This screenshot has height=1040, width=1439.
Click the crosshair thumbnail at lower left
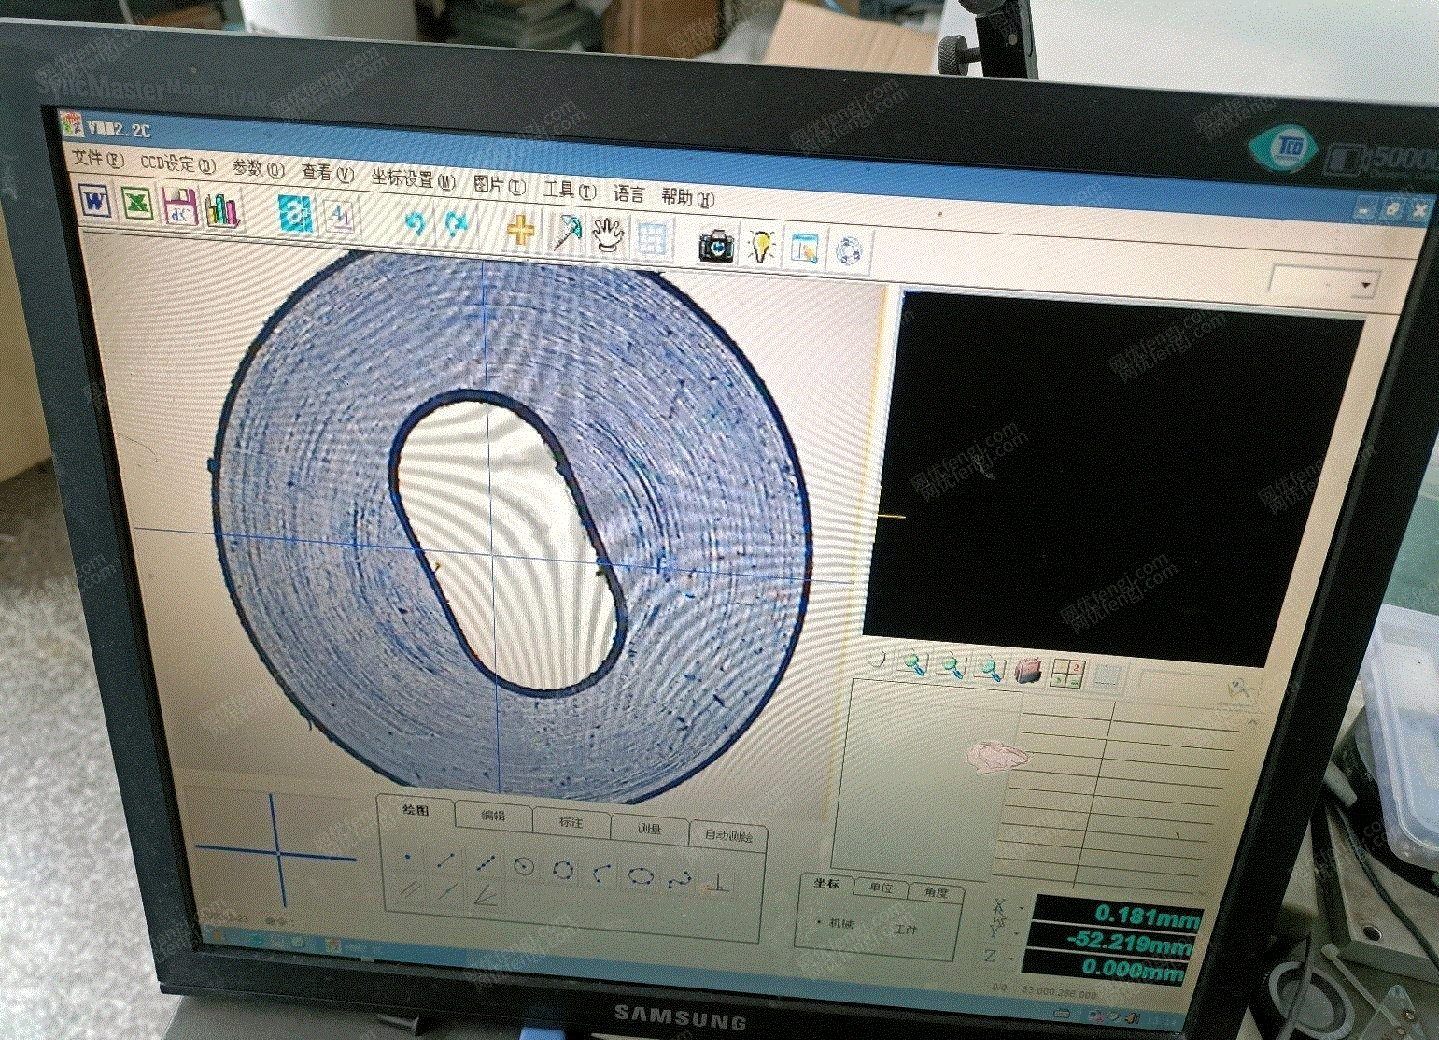tap(275, 853)
